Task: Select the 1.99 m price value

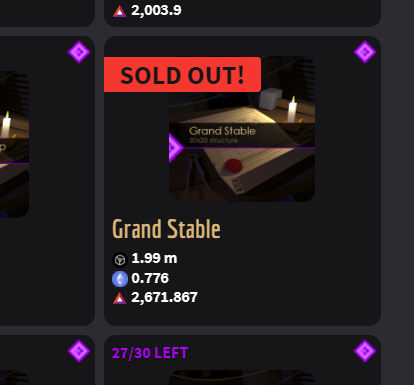Action: (x=154, y=258)
